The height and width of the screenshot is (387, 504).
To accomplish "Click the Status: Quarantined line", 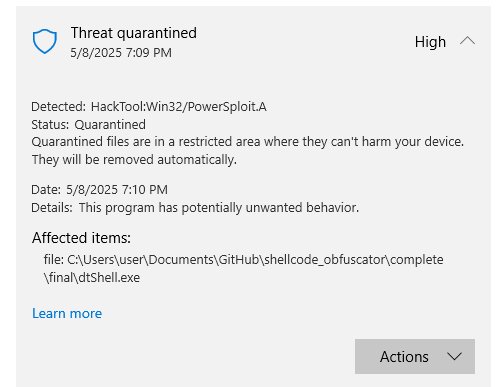I will tap(88, 125).
